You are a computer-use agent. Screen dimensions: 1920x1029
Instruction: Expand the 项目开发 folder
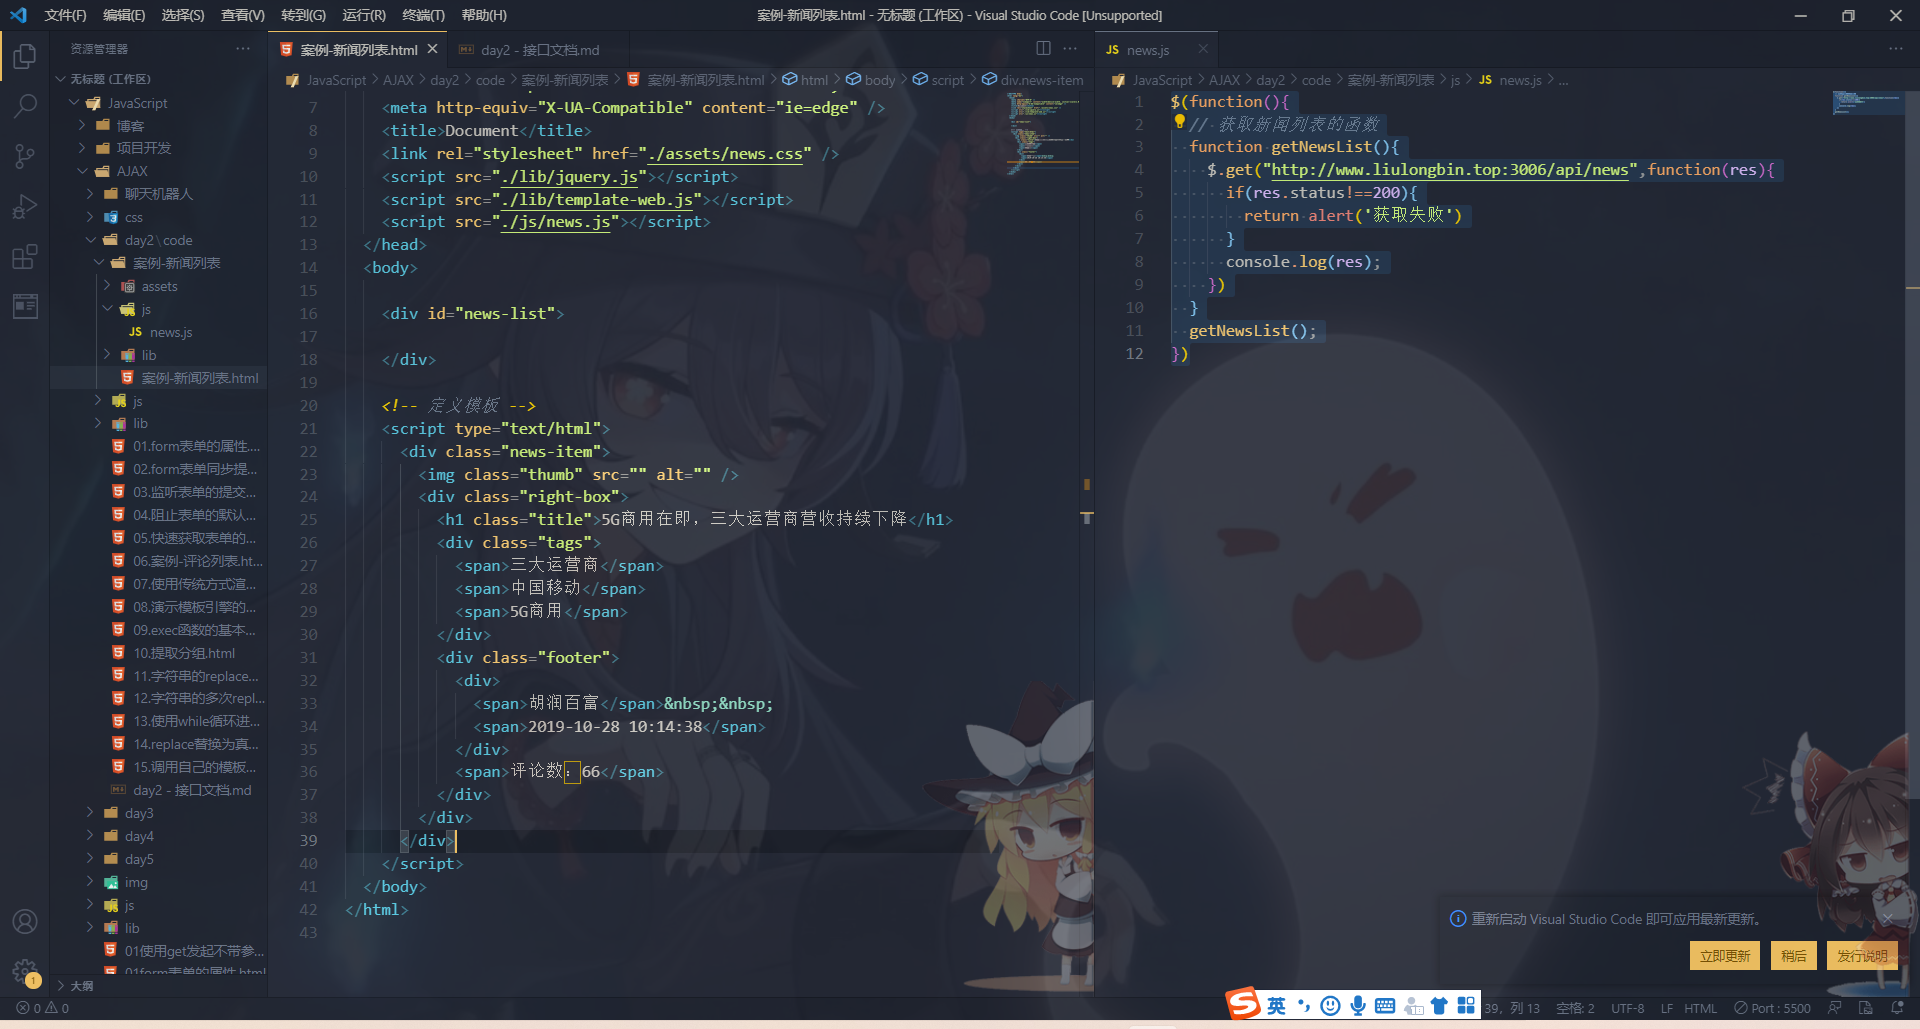[x=159, y=148]
